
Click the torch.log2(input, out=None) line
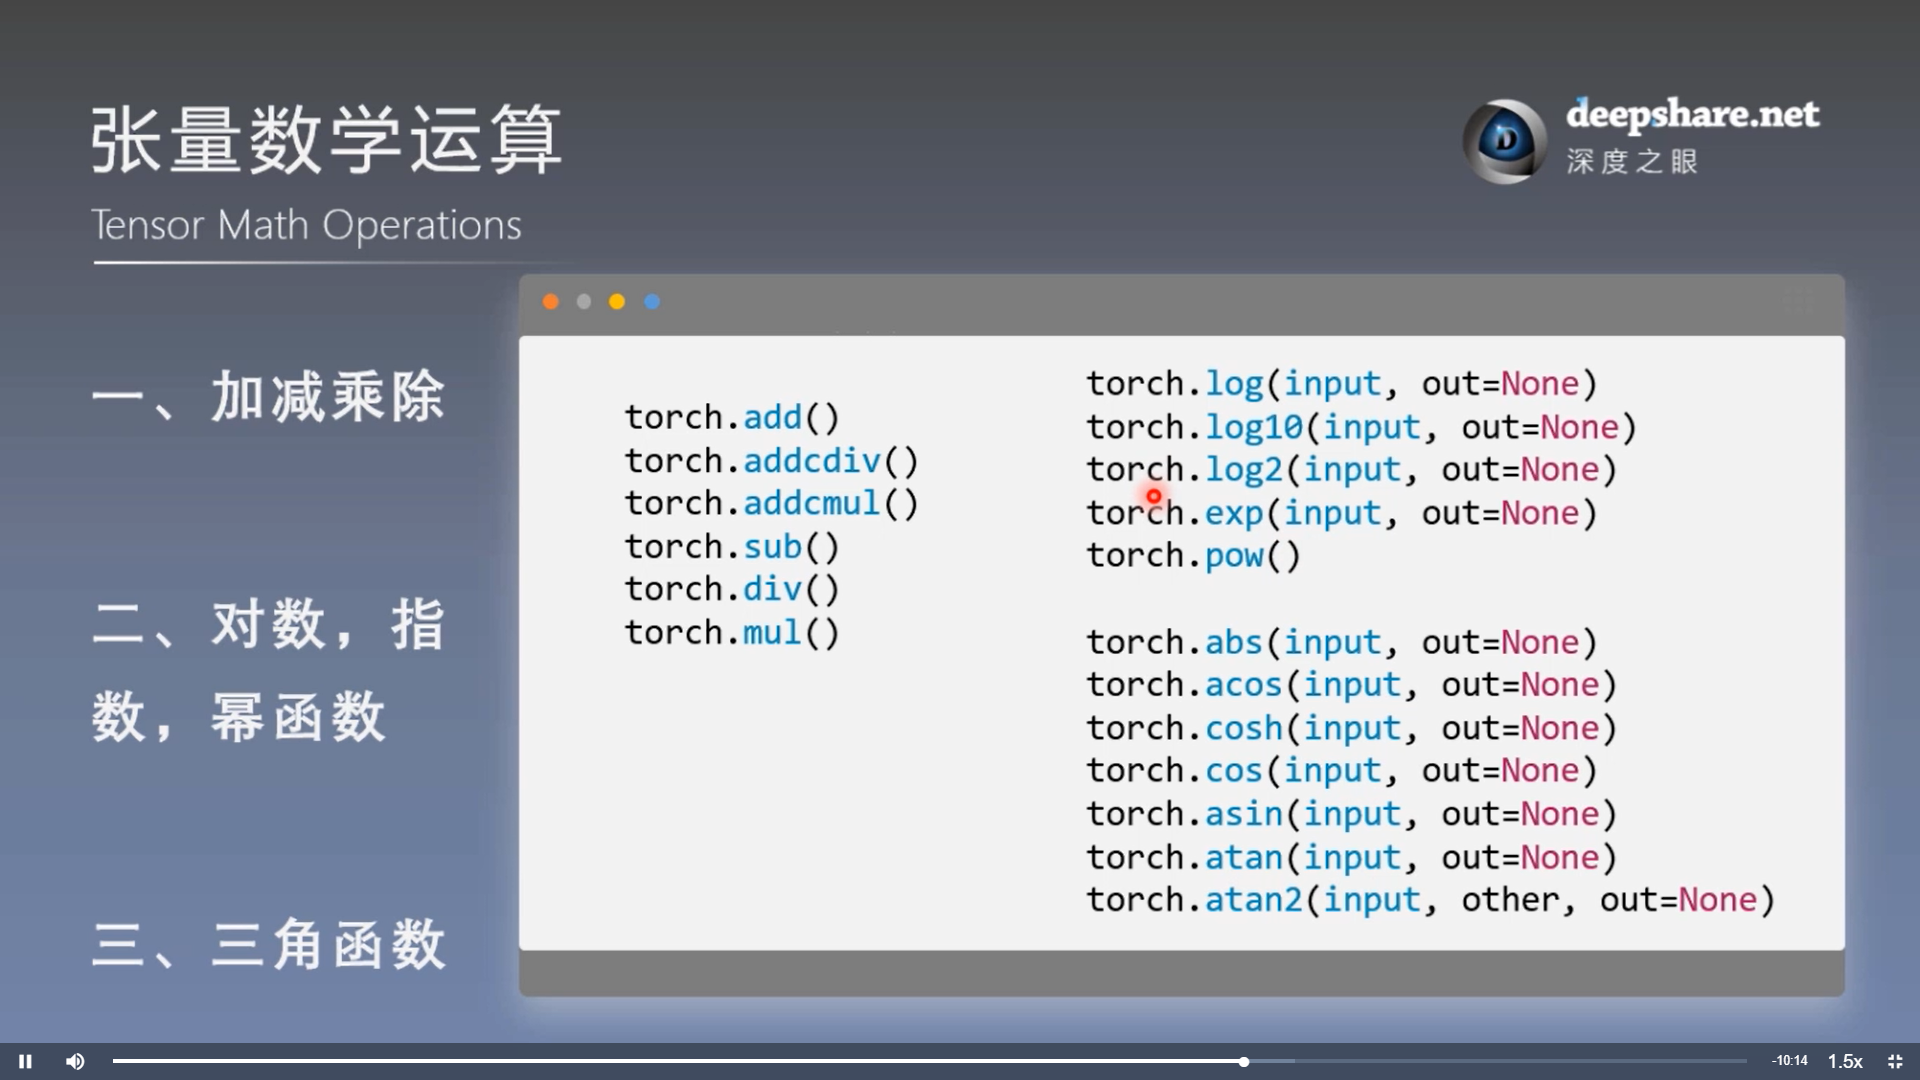[x=1352, y=471]
